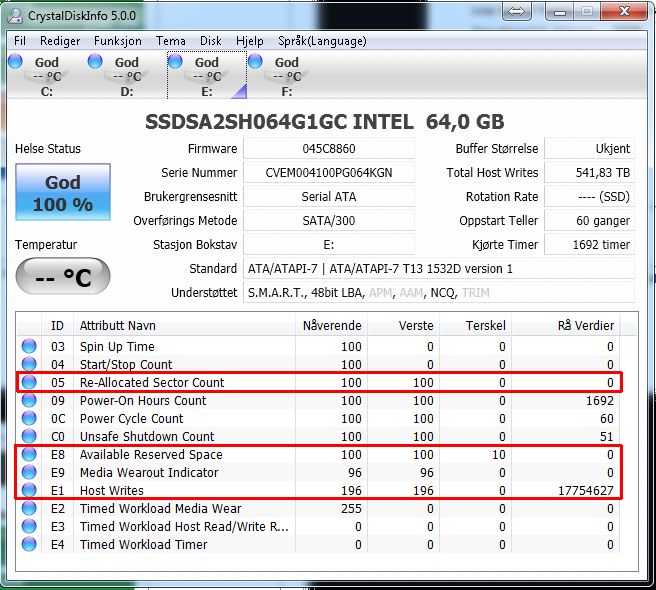Click the -- °C temperature indicator button
Viewport: 656px width, 590px height.
[x=63, y=276]
